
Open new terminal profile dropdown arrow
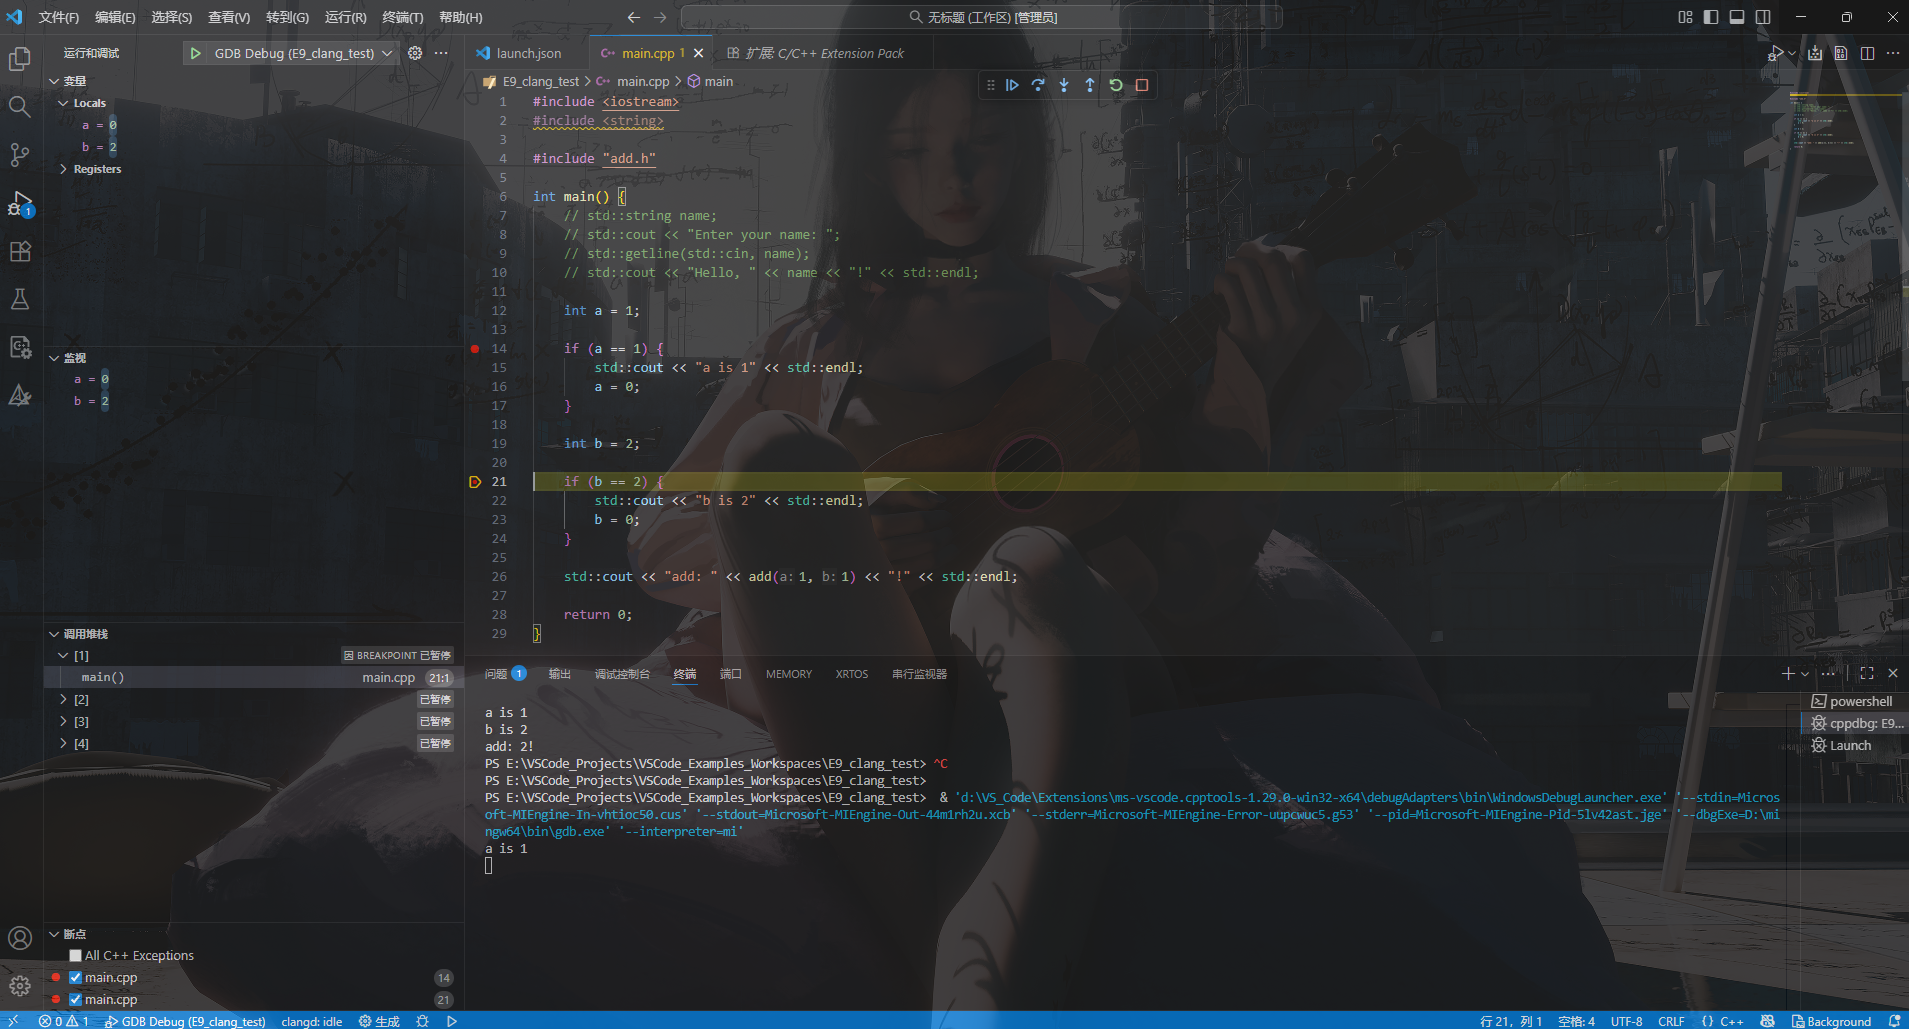(x=1805, y=674)
